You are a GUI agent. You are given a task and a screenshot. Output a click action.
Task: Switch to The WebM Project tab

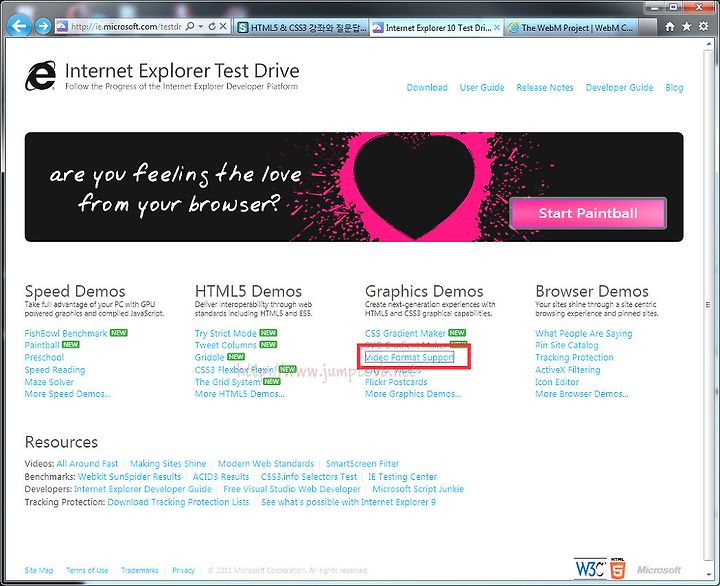571,28
